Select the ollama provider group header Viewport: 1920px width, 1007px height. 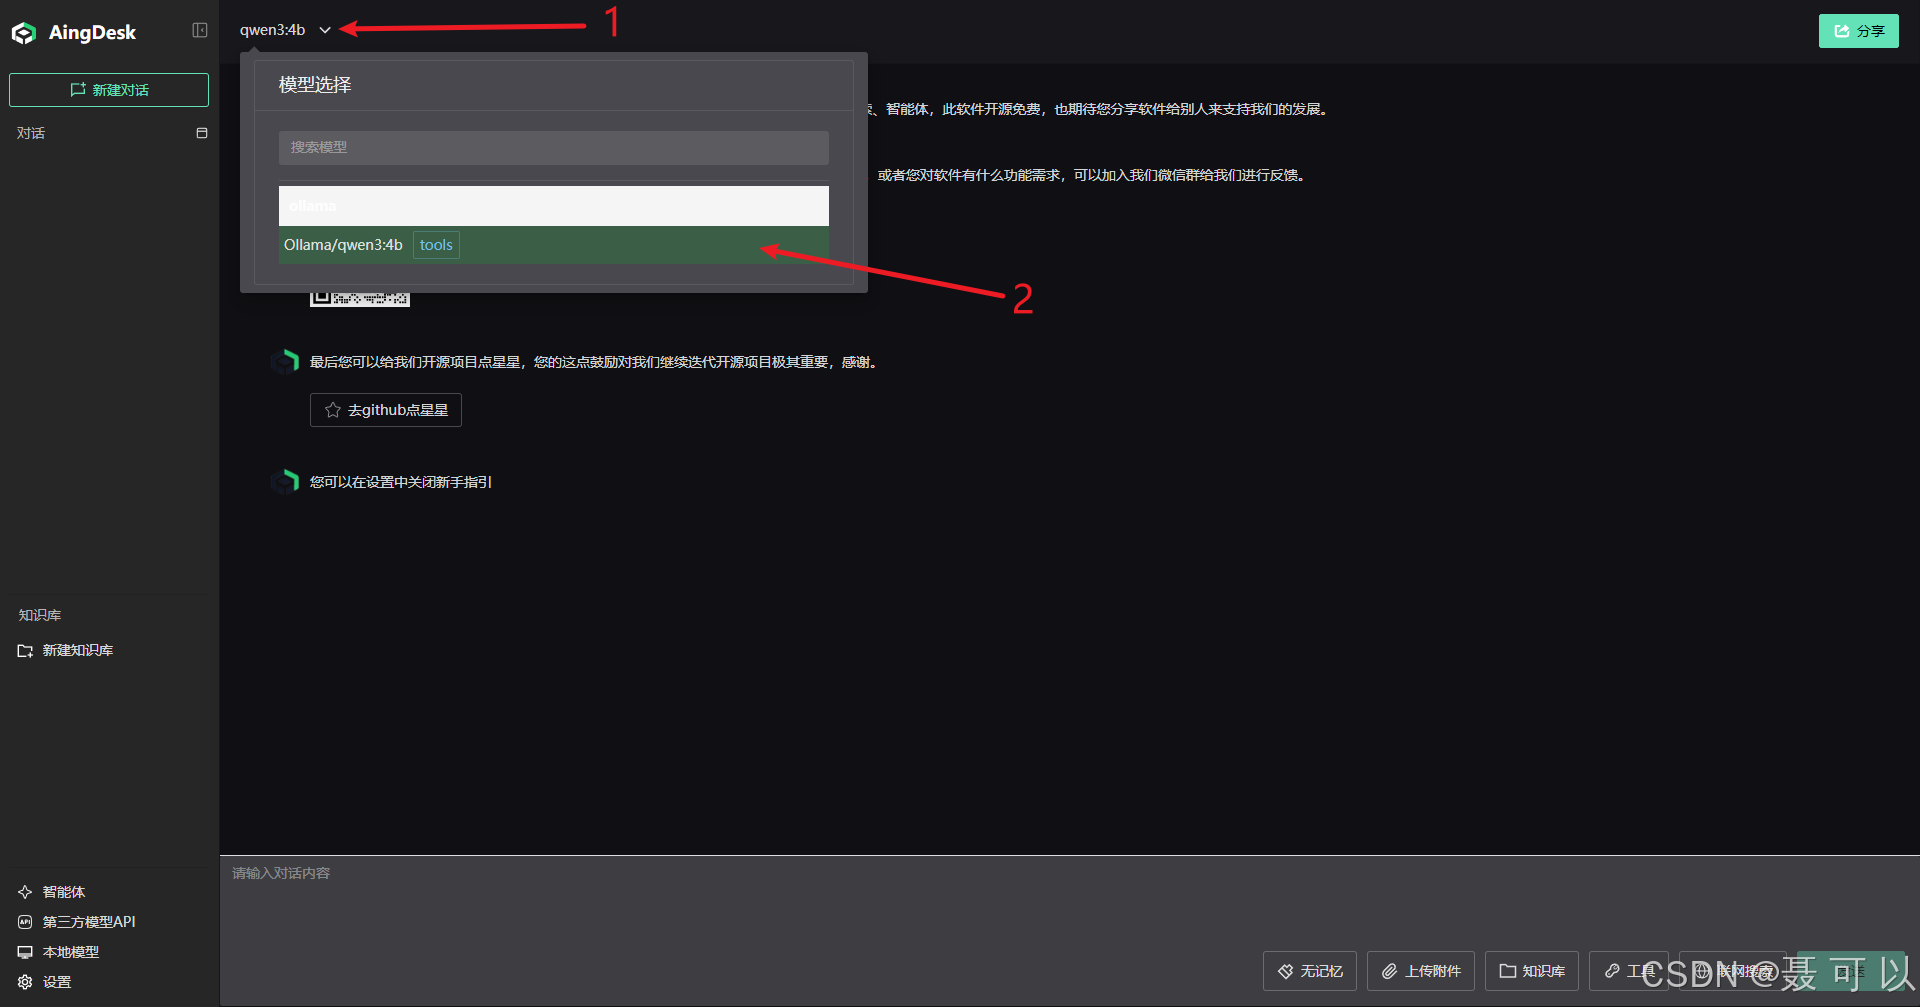tap(554, 206)
